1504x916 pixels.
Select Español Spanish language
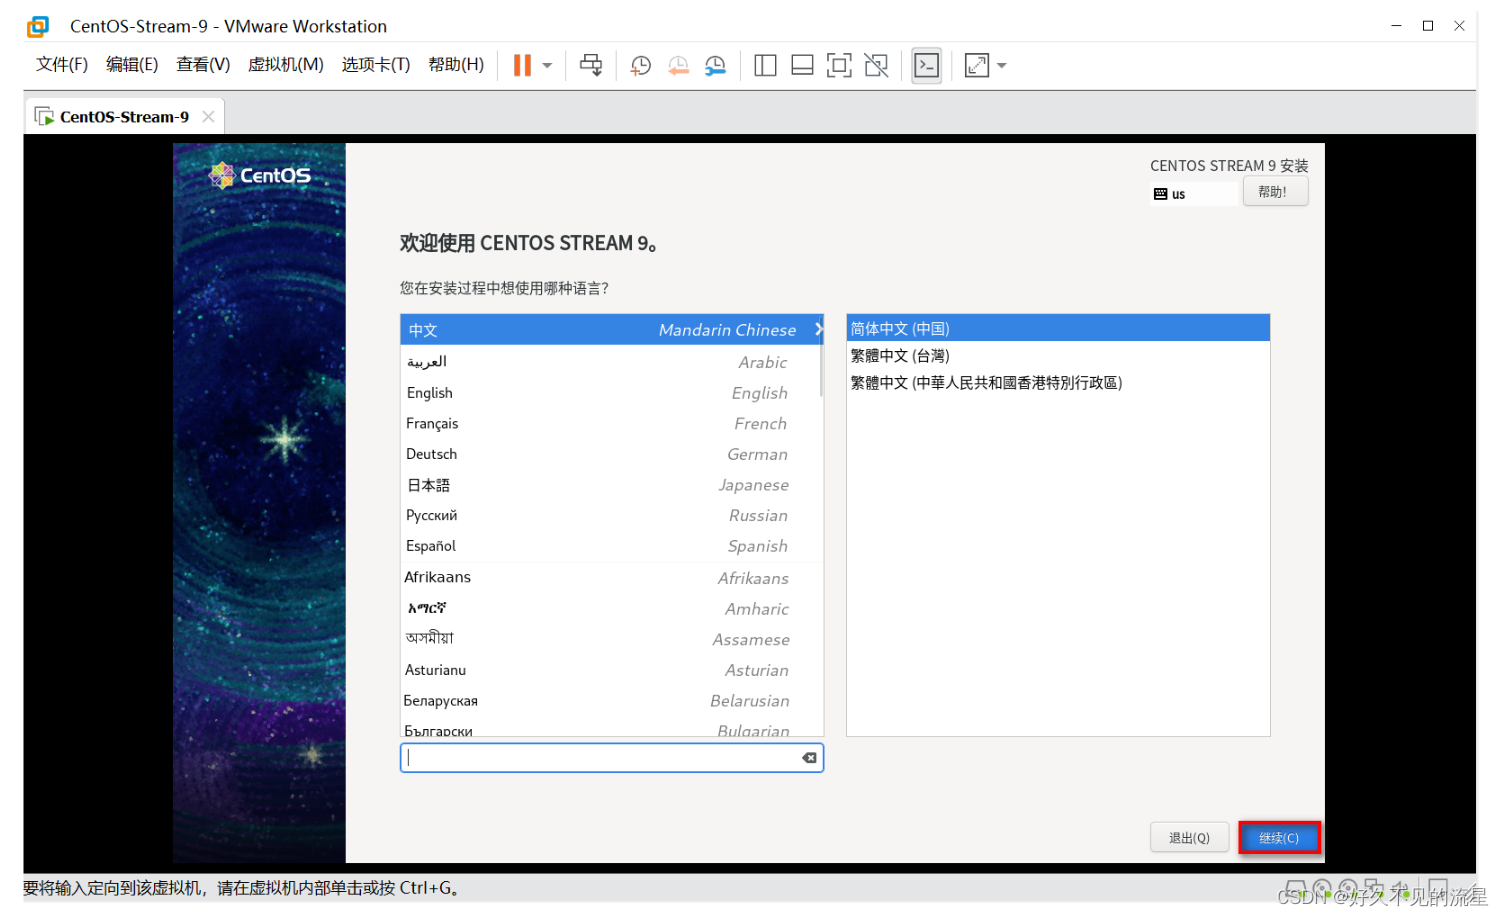[611, 546]
